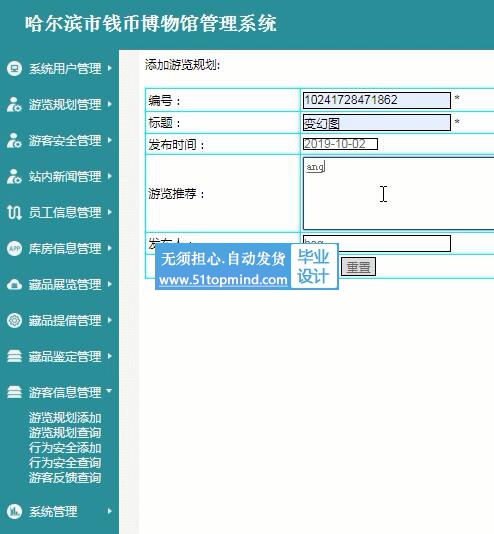Screen dimensions: 494x534
Task: Focus the 编号 number input field
Action: 377,100
